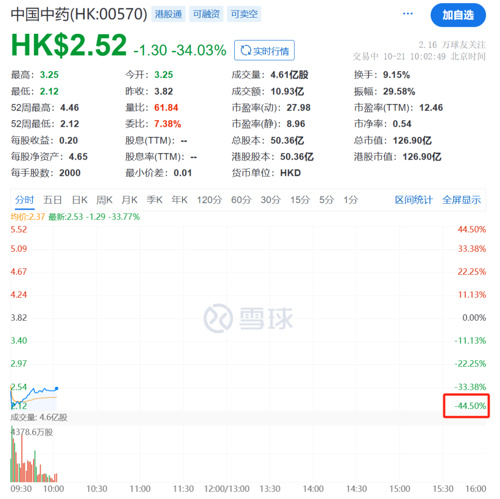Switch to the 日K chart tab
Image resolution: width=500 pixels, height=499 pixels.
click(79, 200)
